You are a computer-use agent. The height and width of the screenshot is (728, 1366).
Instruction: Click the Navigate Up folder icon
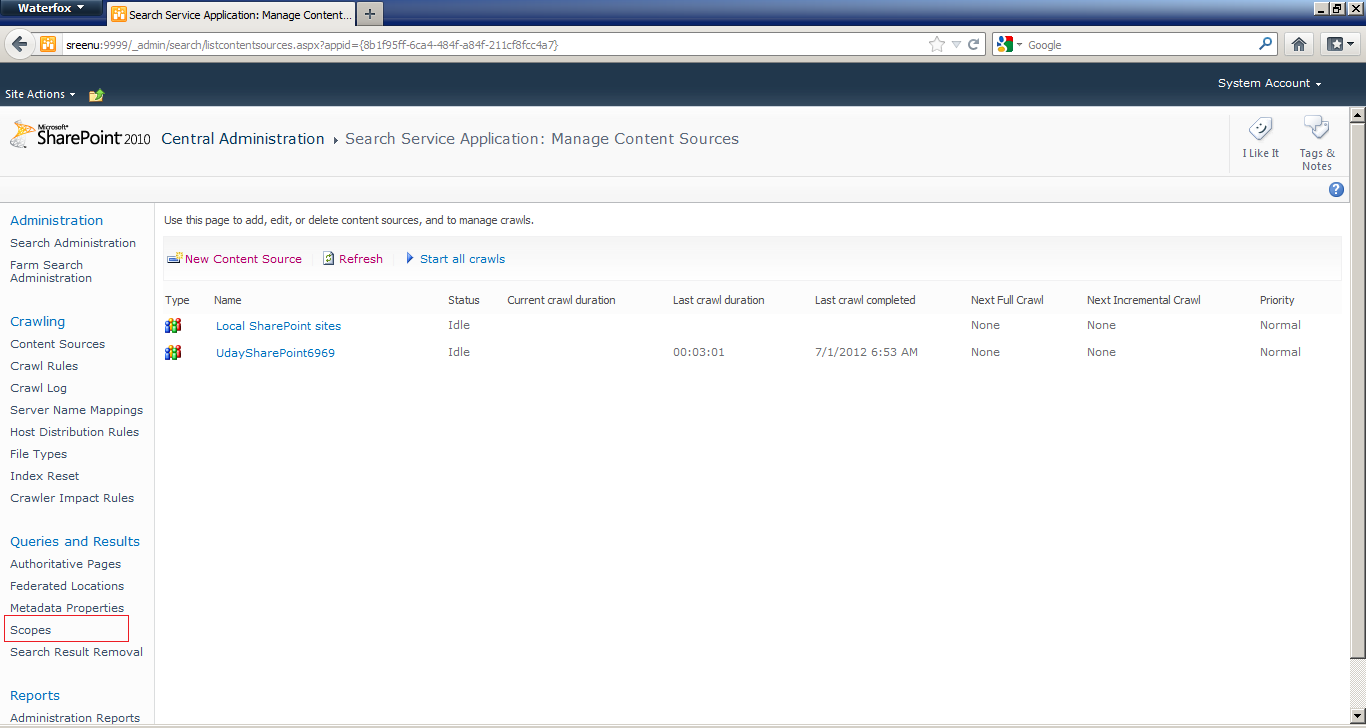point(96,95)
